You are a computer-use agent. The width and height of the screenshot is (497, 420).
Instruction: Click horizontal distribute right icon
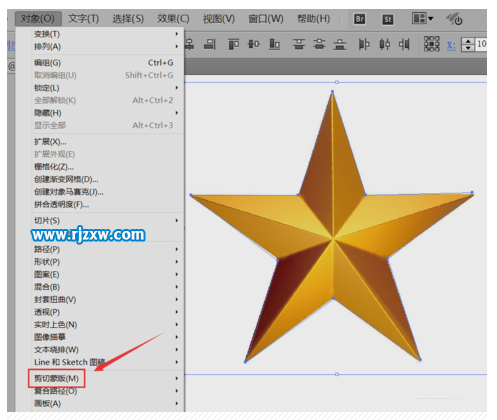point(404,44)
